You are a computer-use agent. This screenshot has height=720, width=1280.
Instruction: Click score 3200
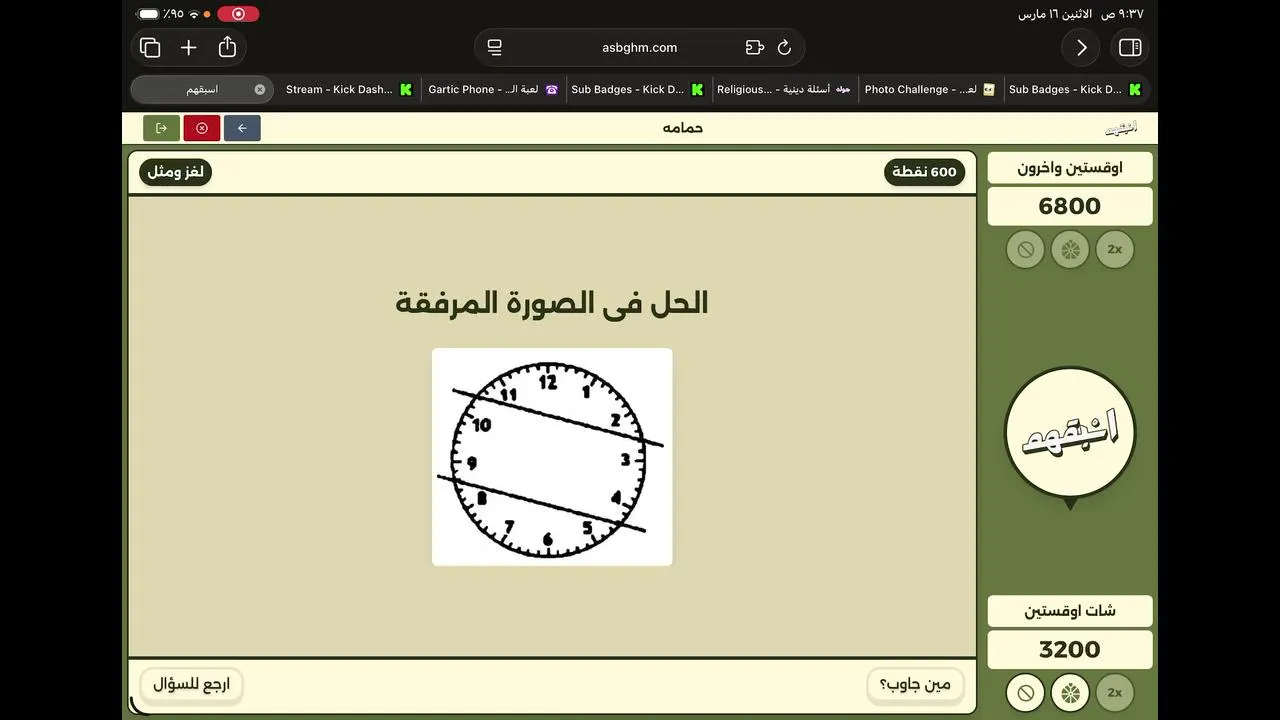pyautogui.click(x=1070, y=649)
